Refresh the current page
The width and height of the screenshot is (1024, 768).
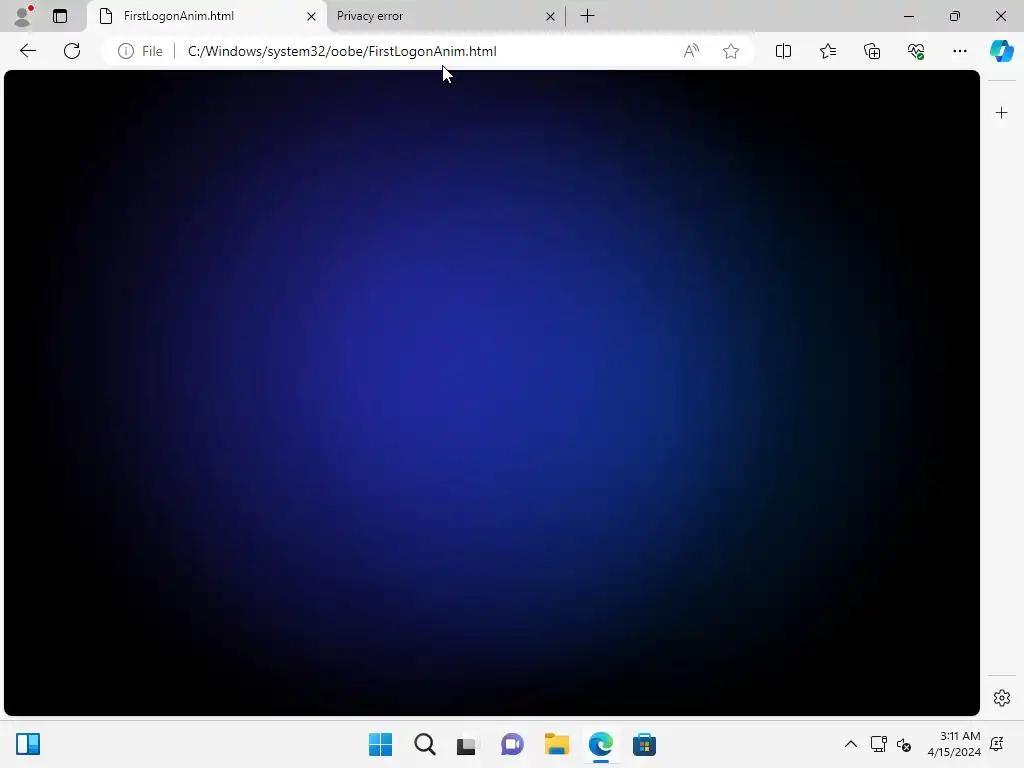(x=72, y=51)
